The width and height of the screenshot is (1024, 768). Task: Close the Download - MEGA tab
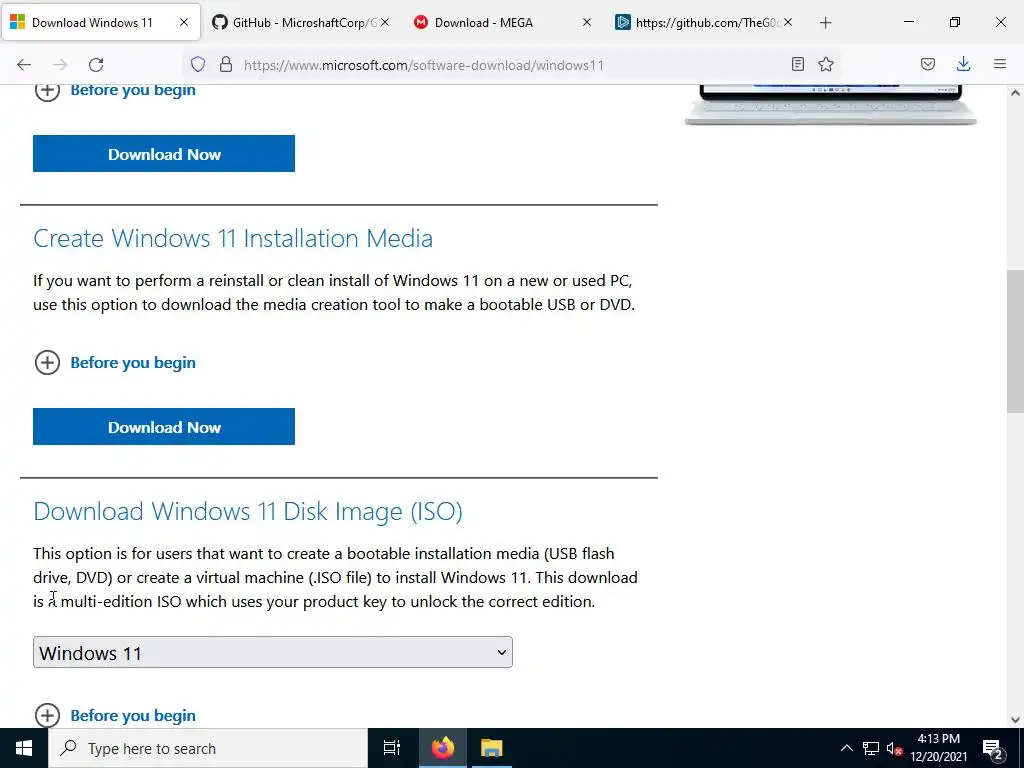point(586,22)
